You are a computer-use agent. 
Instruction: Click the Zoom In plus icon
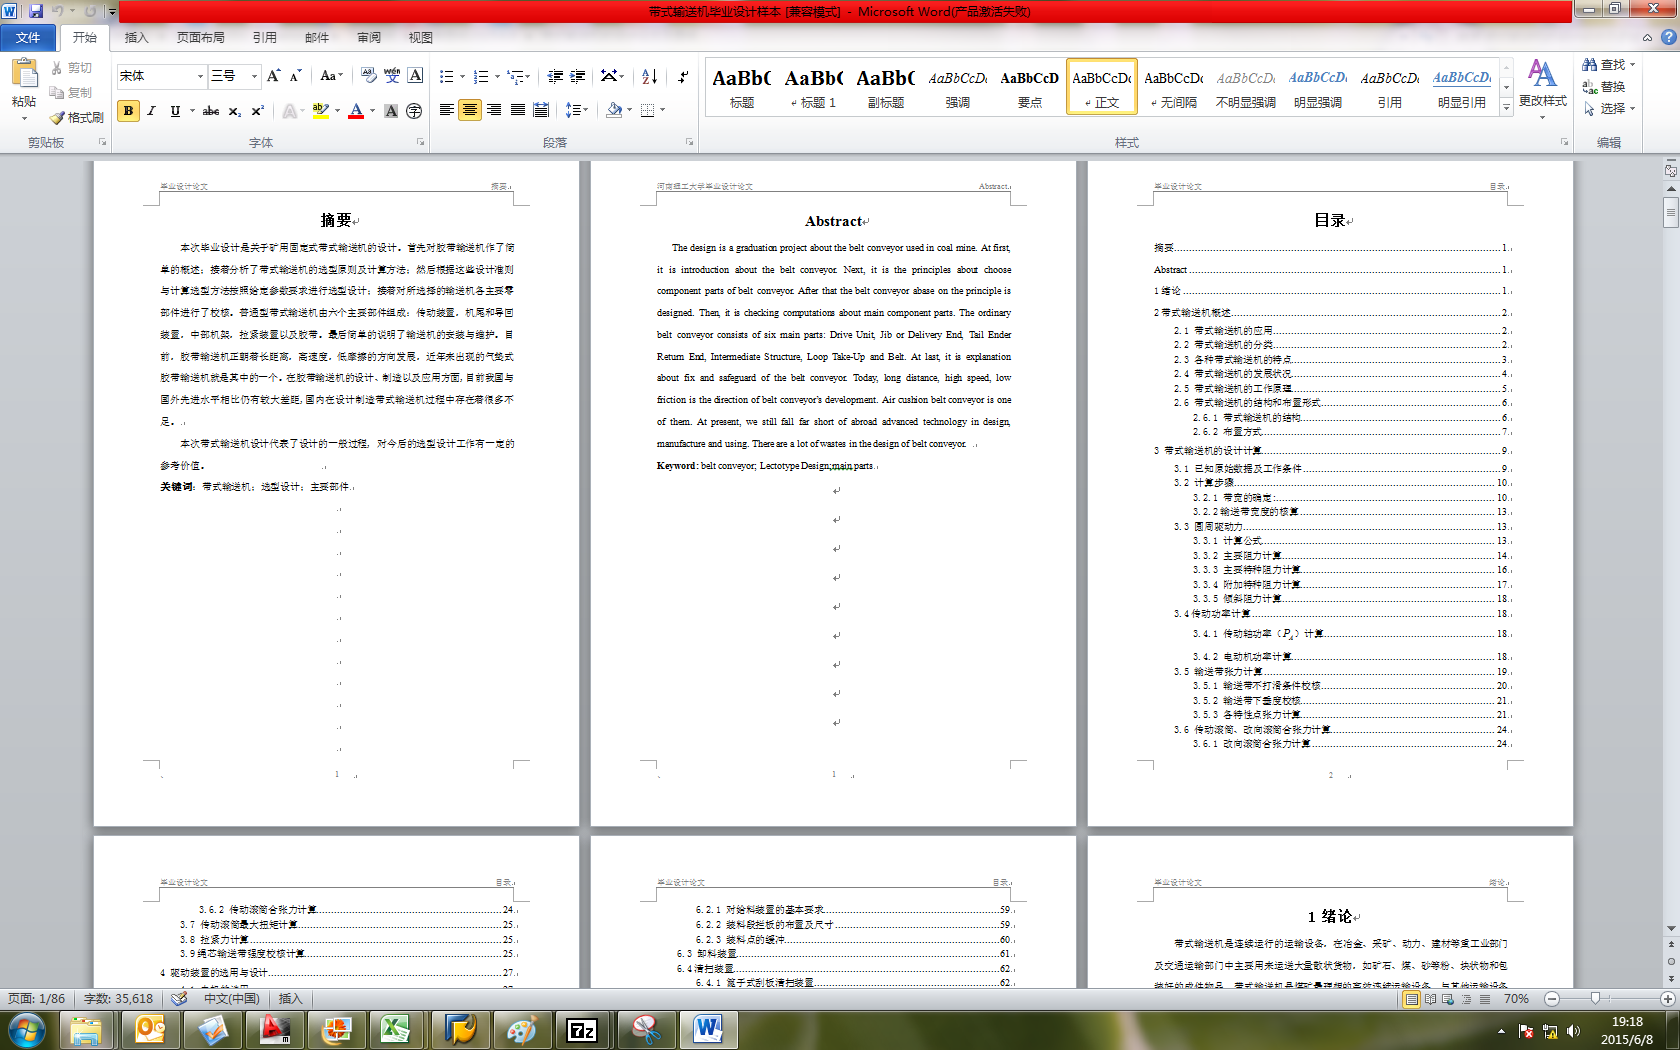1668,999
